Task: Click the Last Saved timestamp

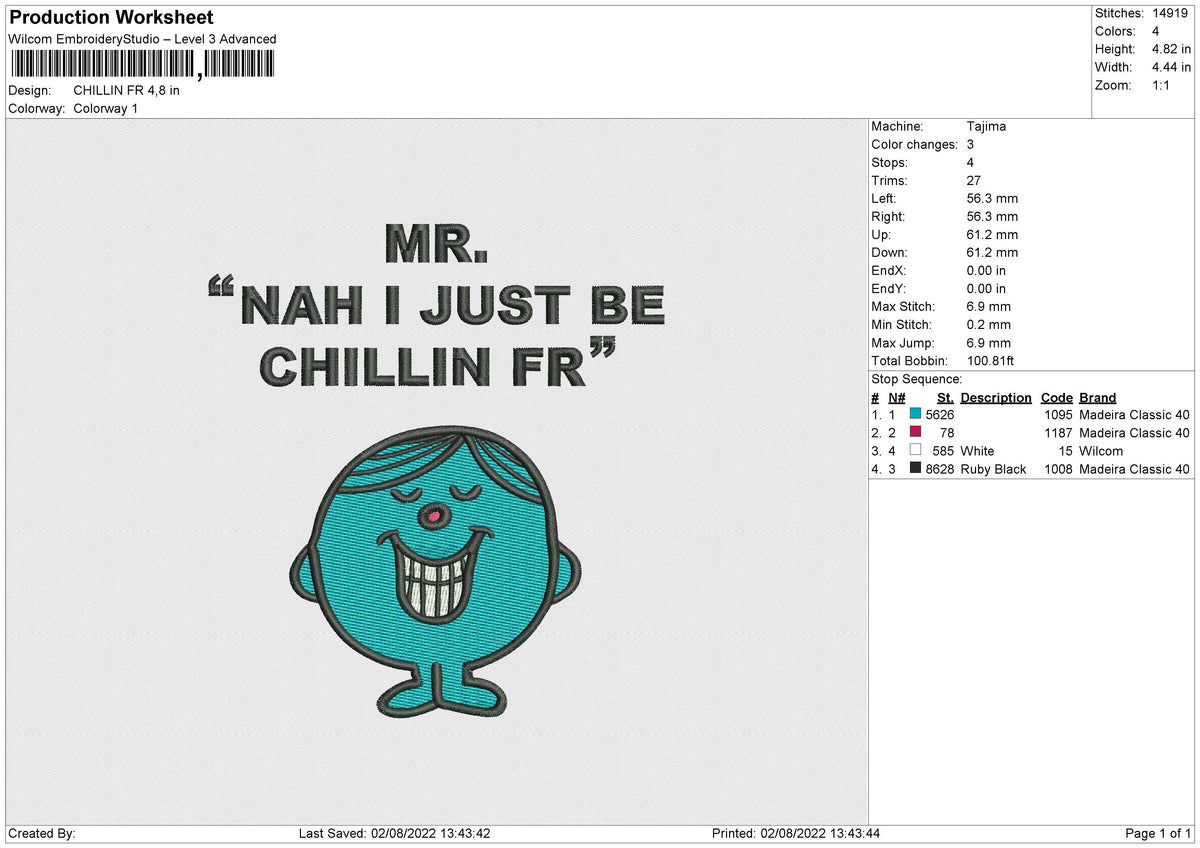Action: tap(395, 834)
